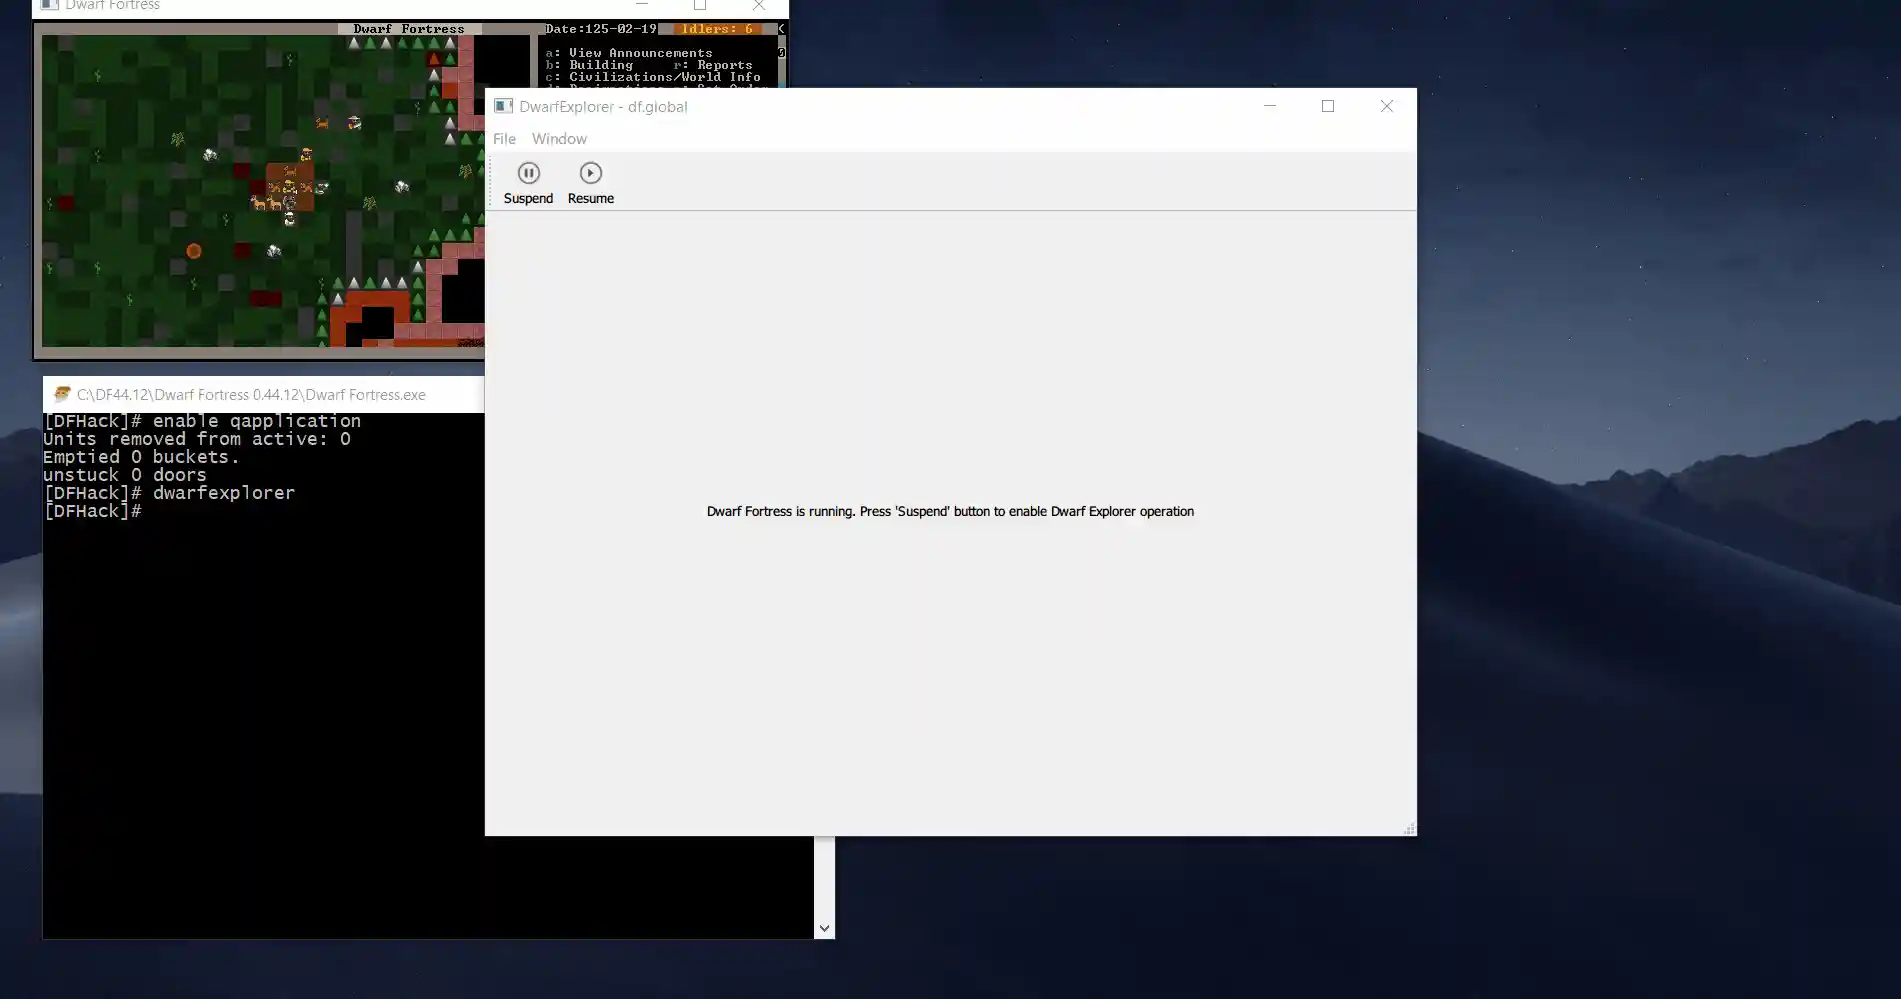Click the 'Emptied 0 buckets.' console line

coord(141,457)
